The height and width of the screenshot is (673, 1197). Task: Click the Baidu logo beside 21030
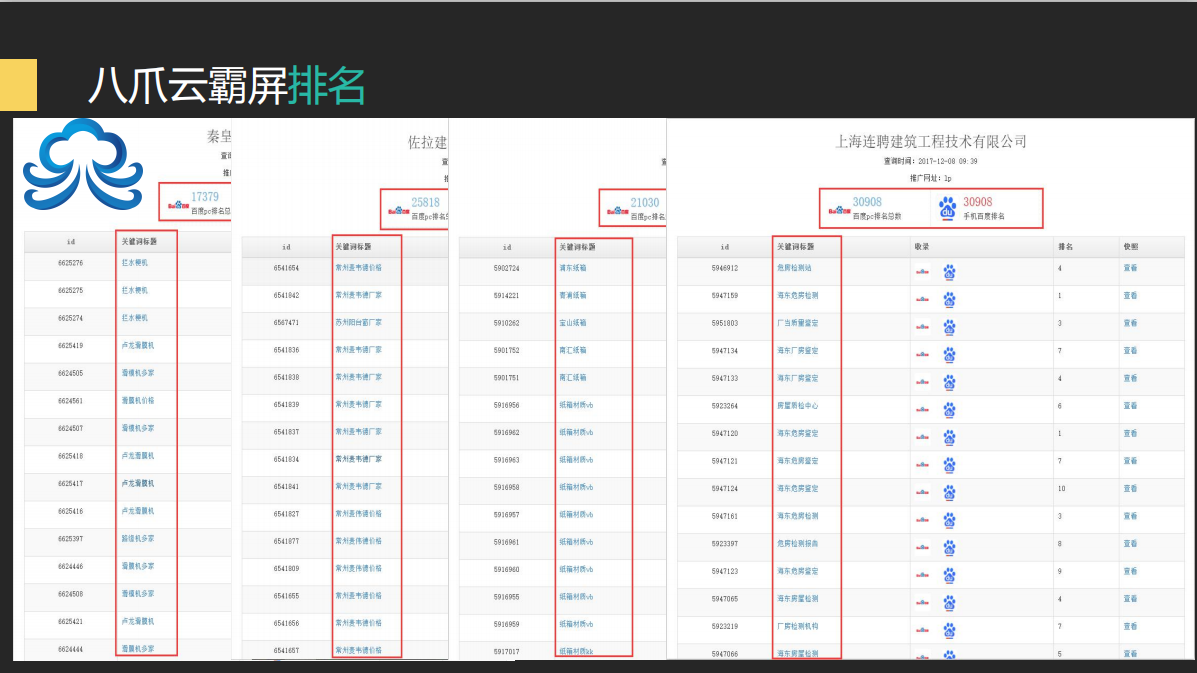[x=618, y=210]
